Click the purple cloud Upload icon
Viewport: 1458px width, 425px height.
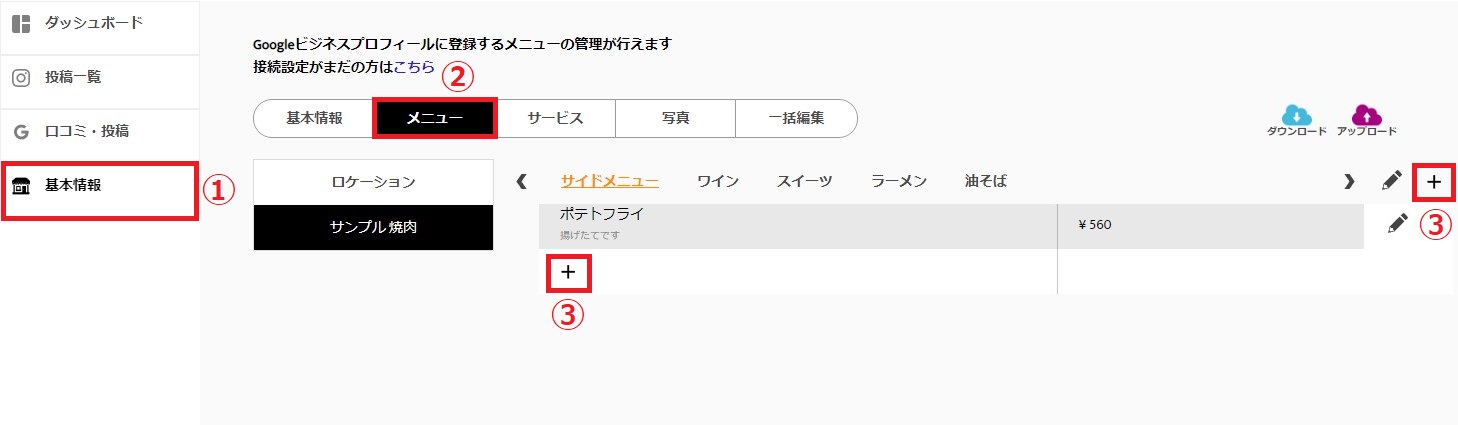1366,116
